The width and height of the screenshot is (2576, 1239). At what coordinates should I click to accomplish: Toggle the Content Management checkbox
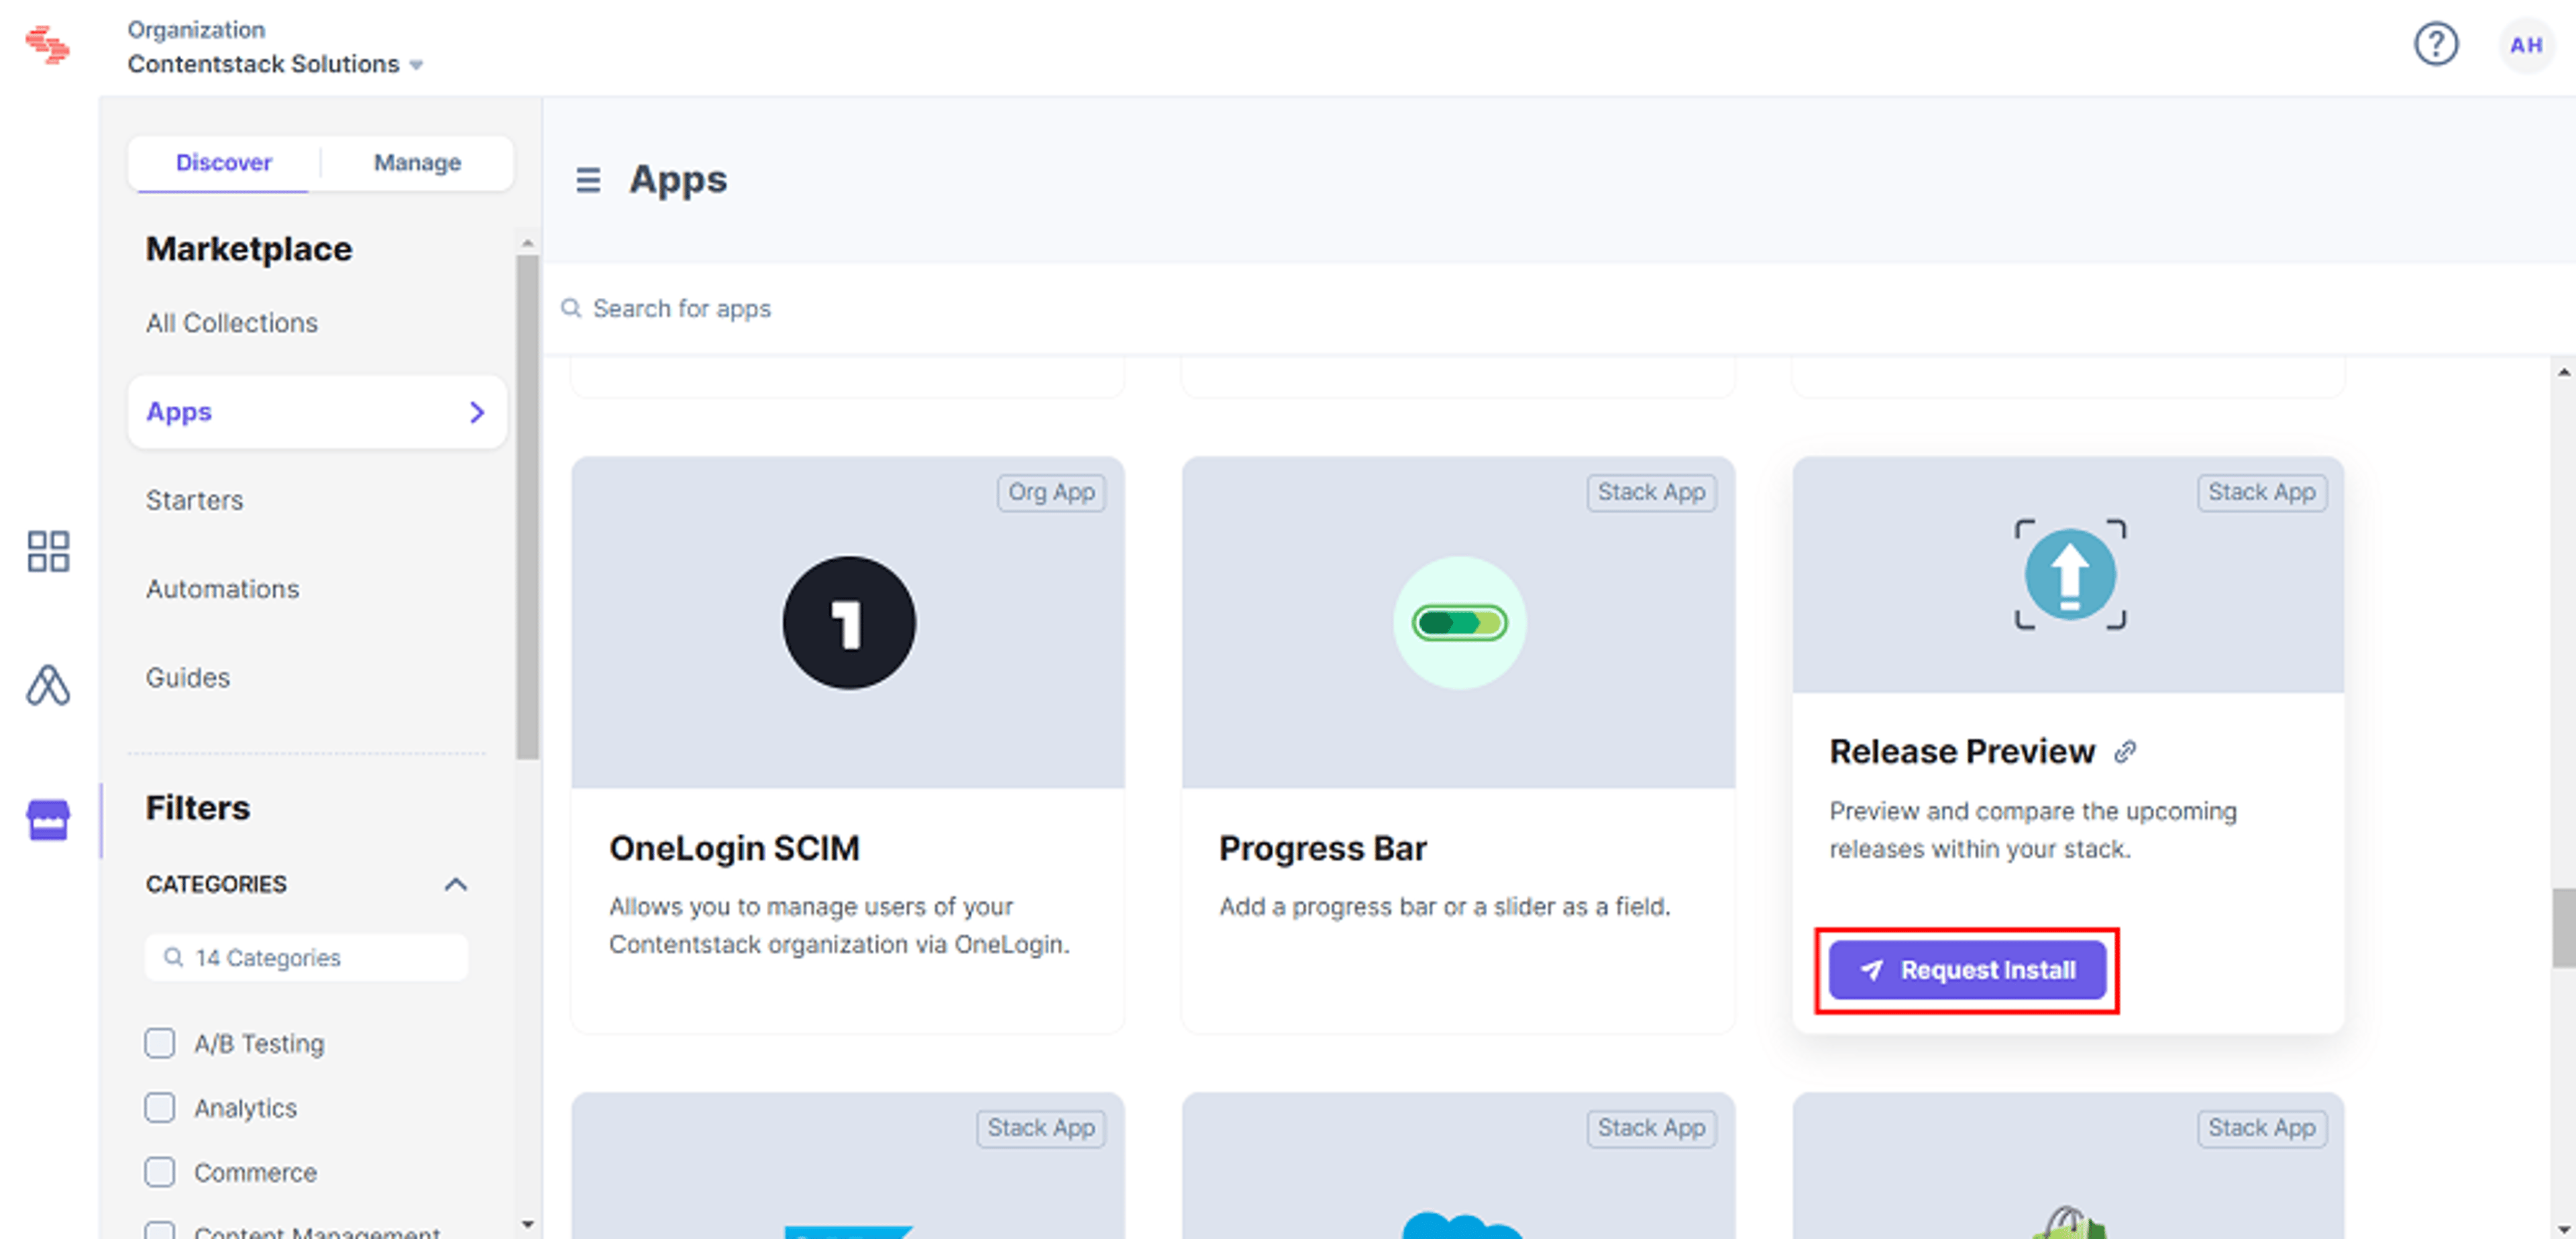coord(160,1231)
